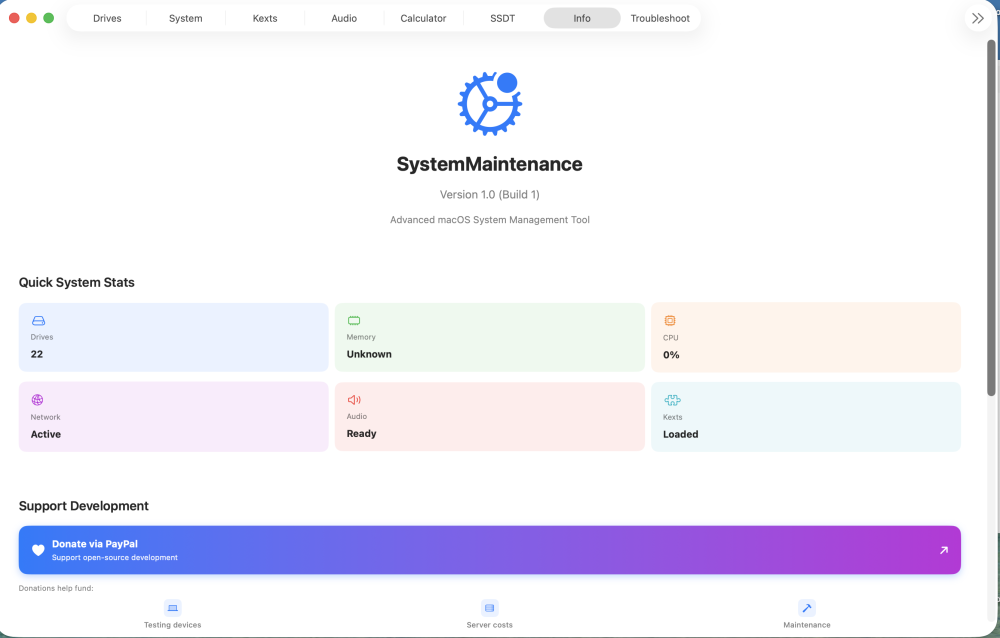
Task: Click the Quick System Stats heading
Action: (77, 282)
